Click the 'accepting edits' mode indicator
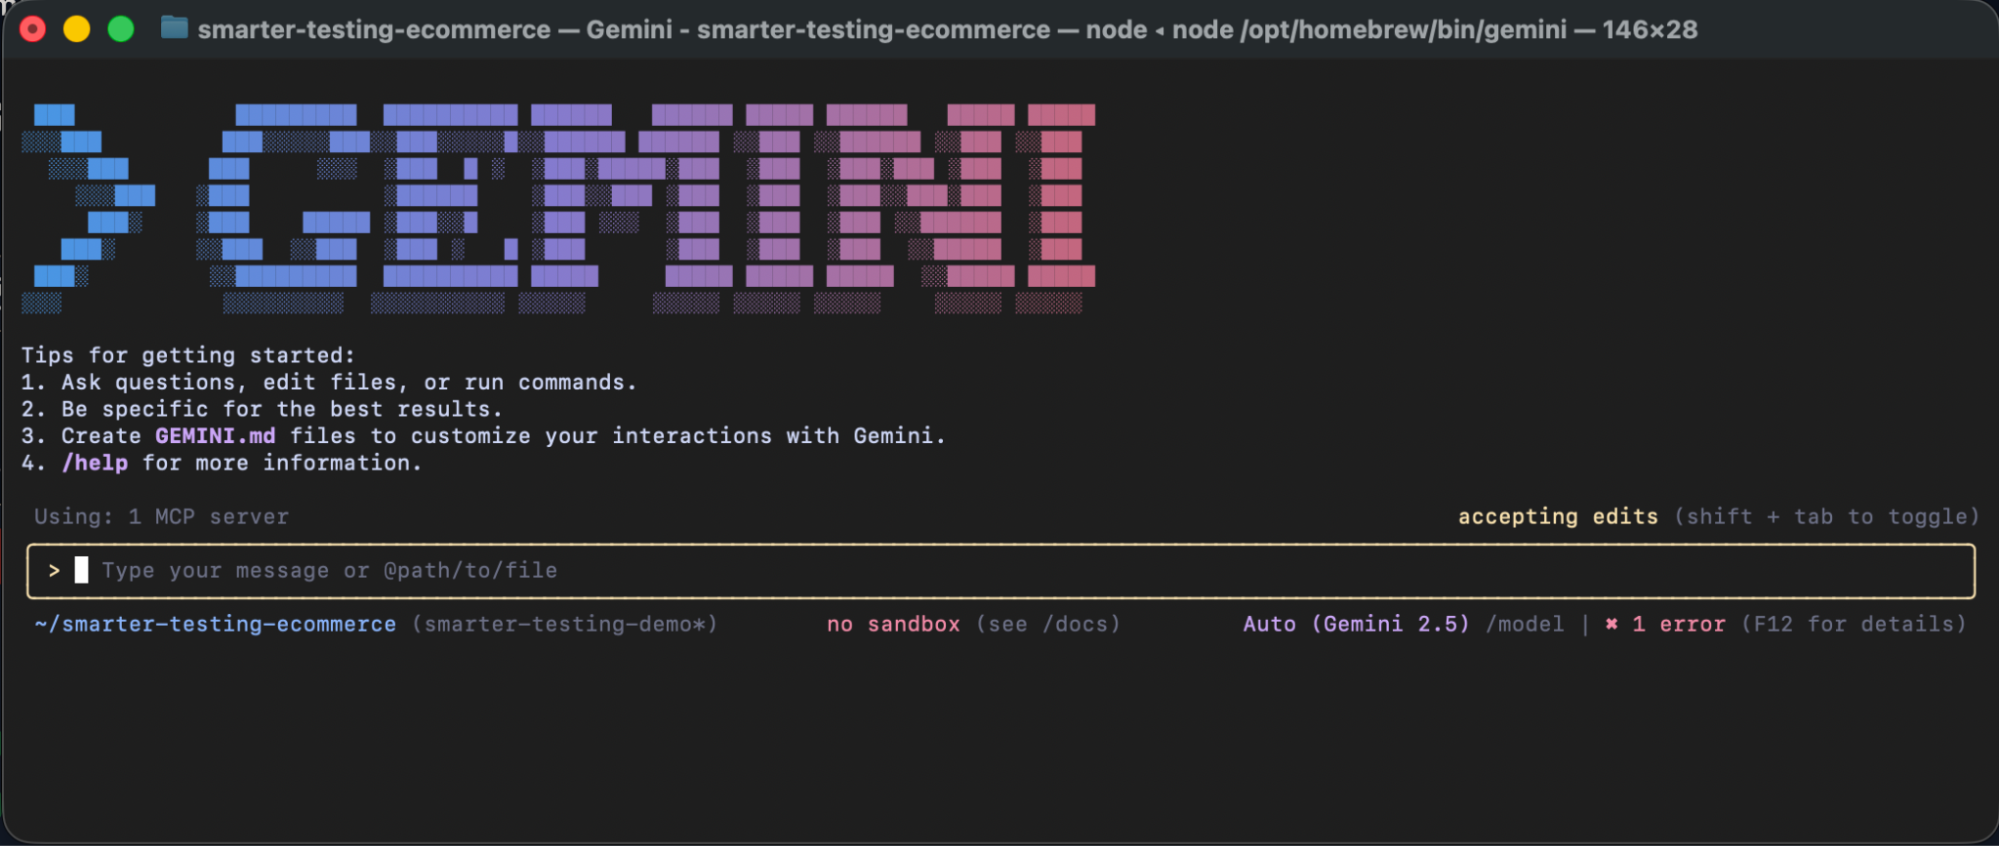The height and width of the screenshot is (847, 1999). (x=1557, y=517)
